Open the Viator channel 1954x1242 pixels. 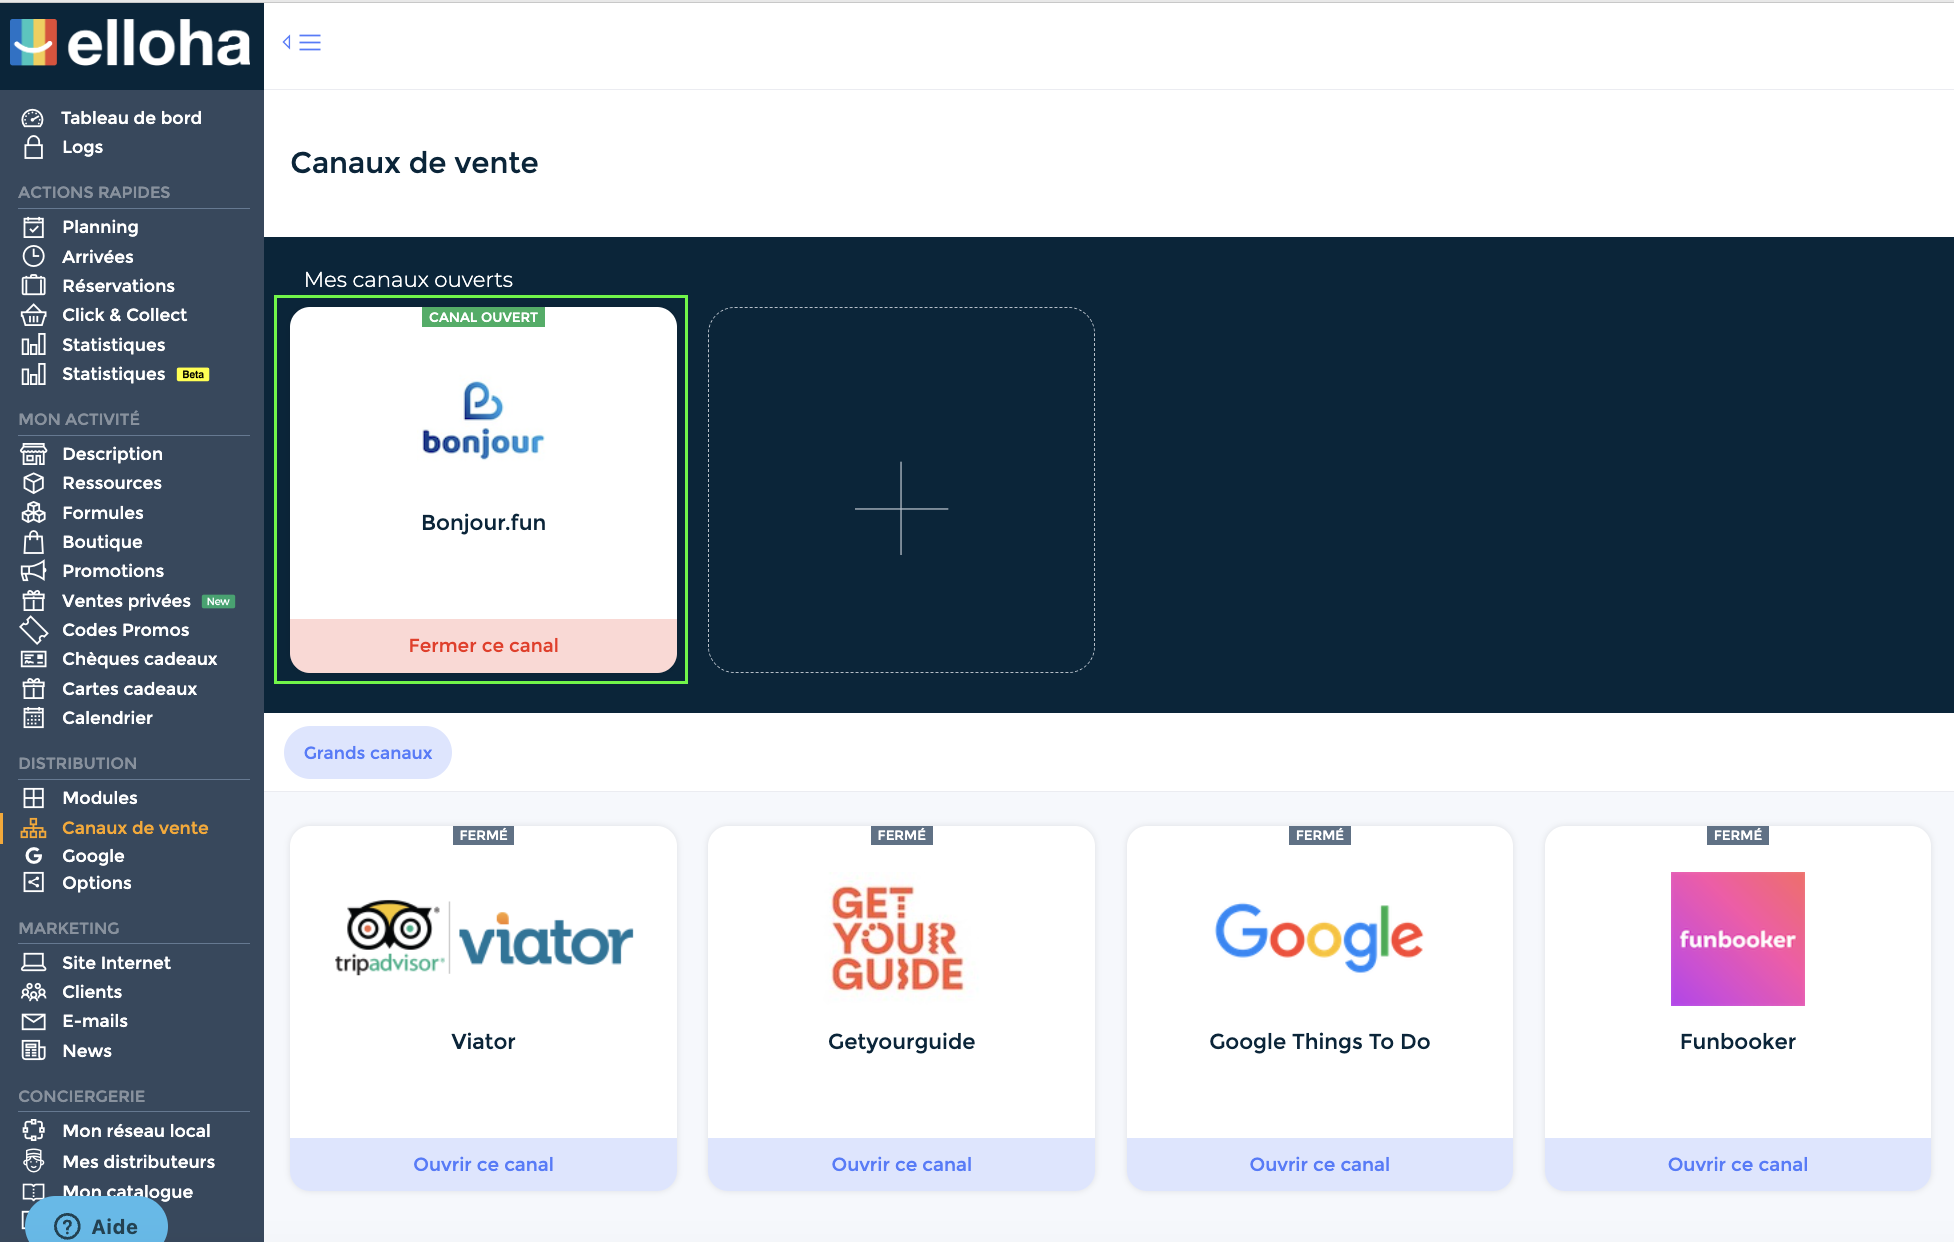(x=483, y=1164)
